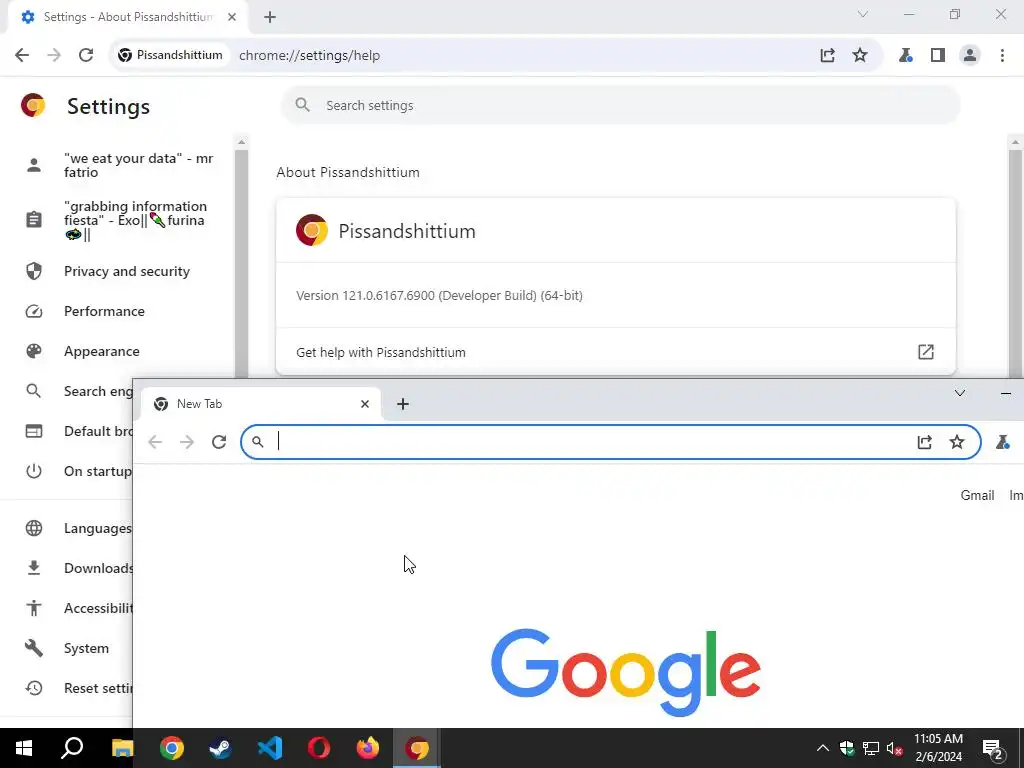This screenshot has height=768, width=1024.
Task: Toggle side panel in Settings window
Action: pyautogui.click(x=938, y=56)
